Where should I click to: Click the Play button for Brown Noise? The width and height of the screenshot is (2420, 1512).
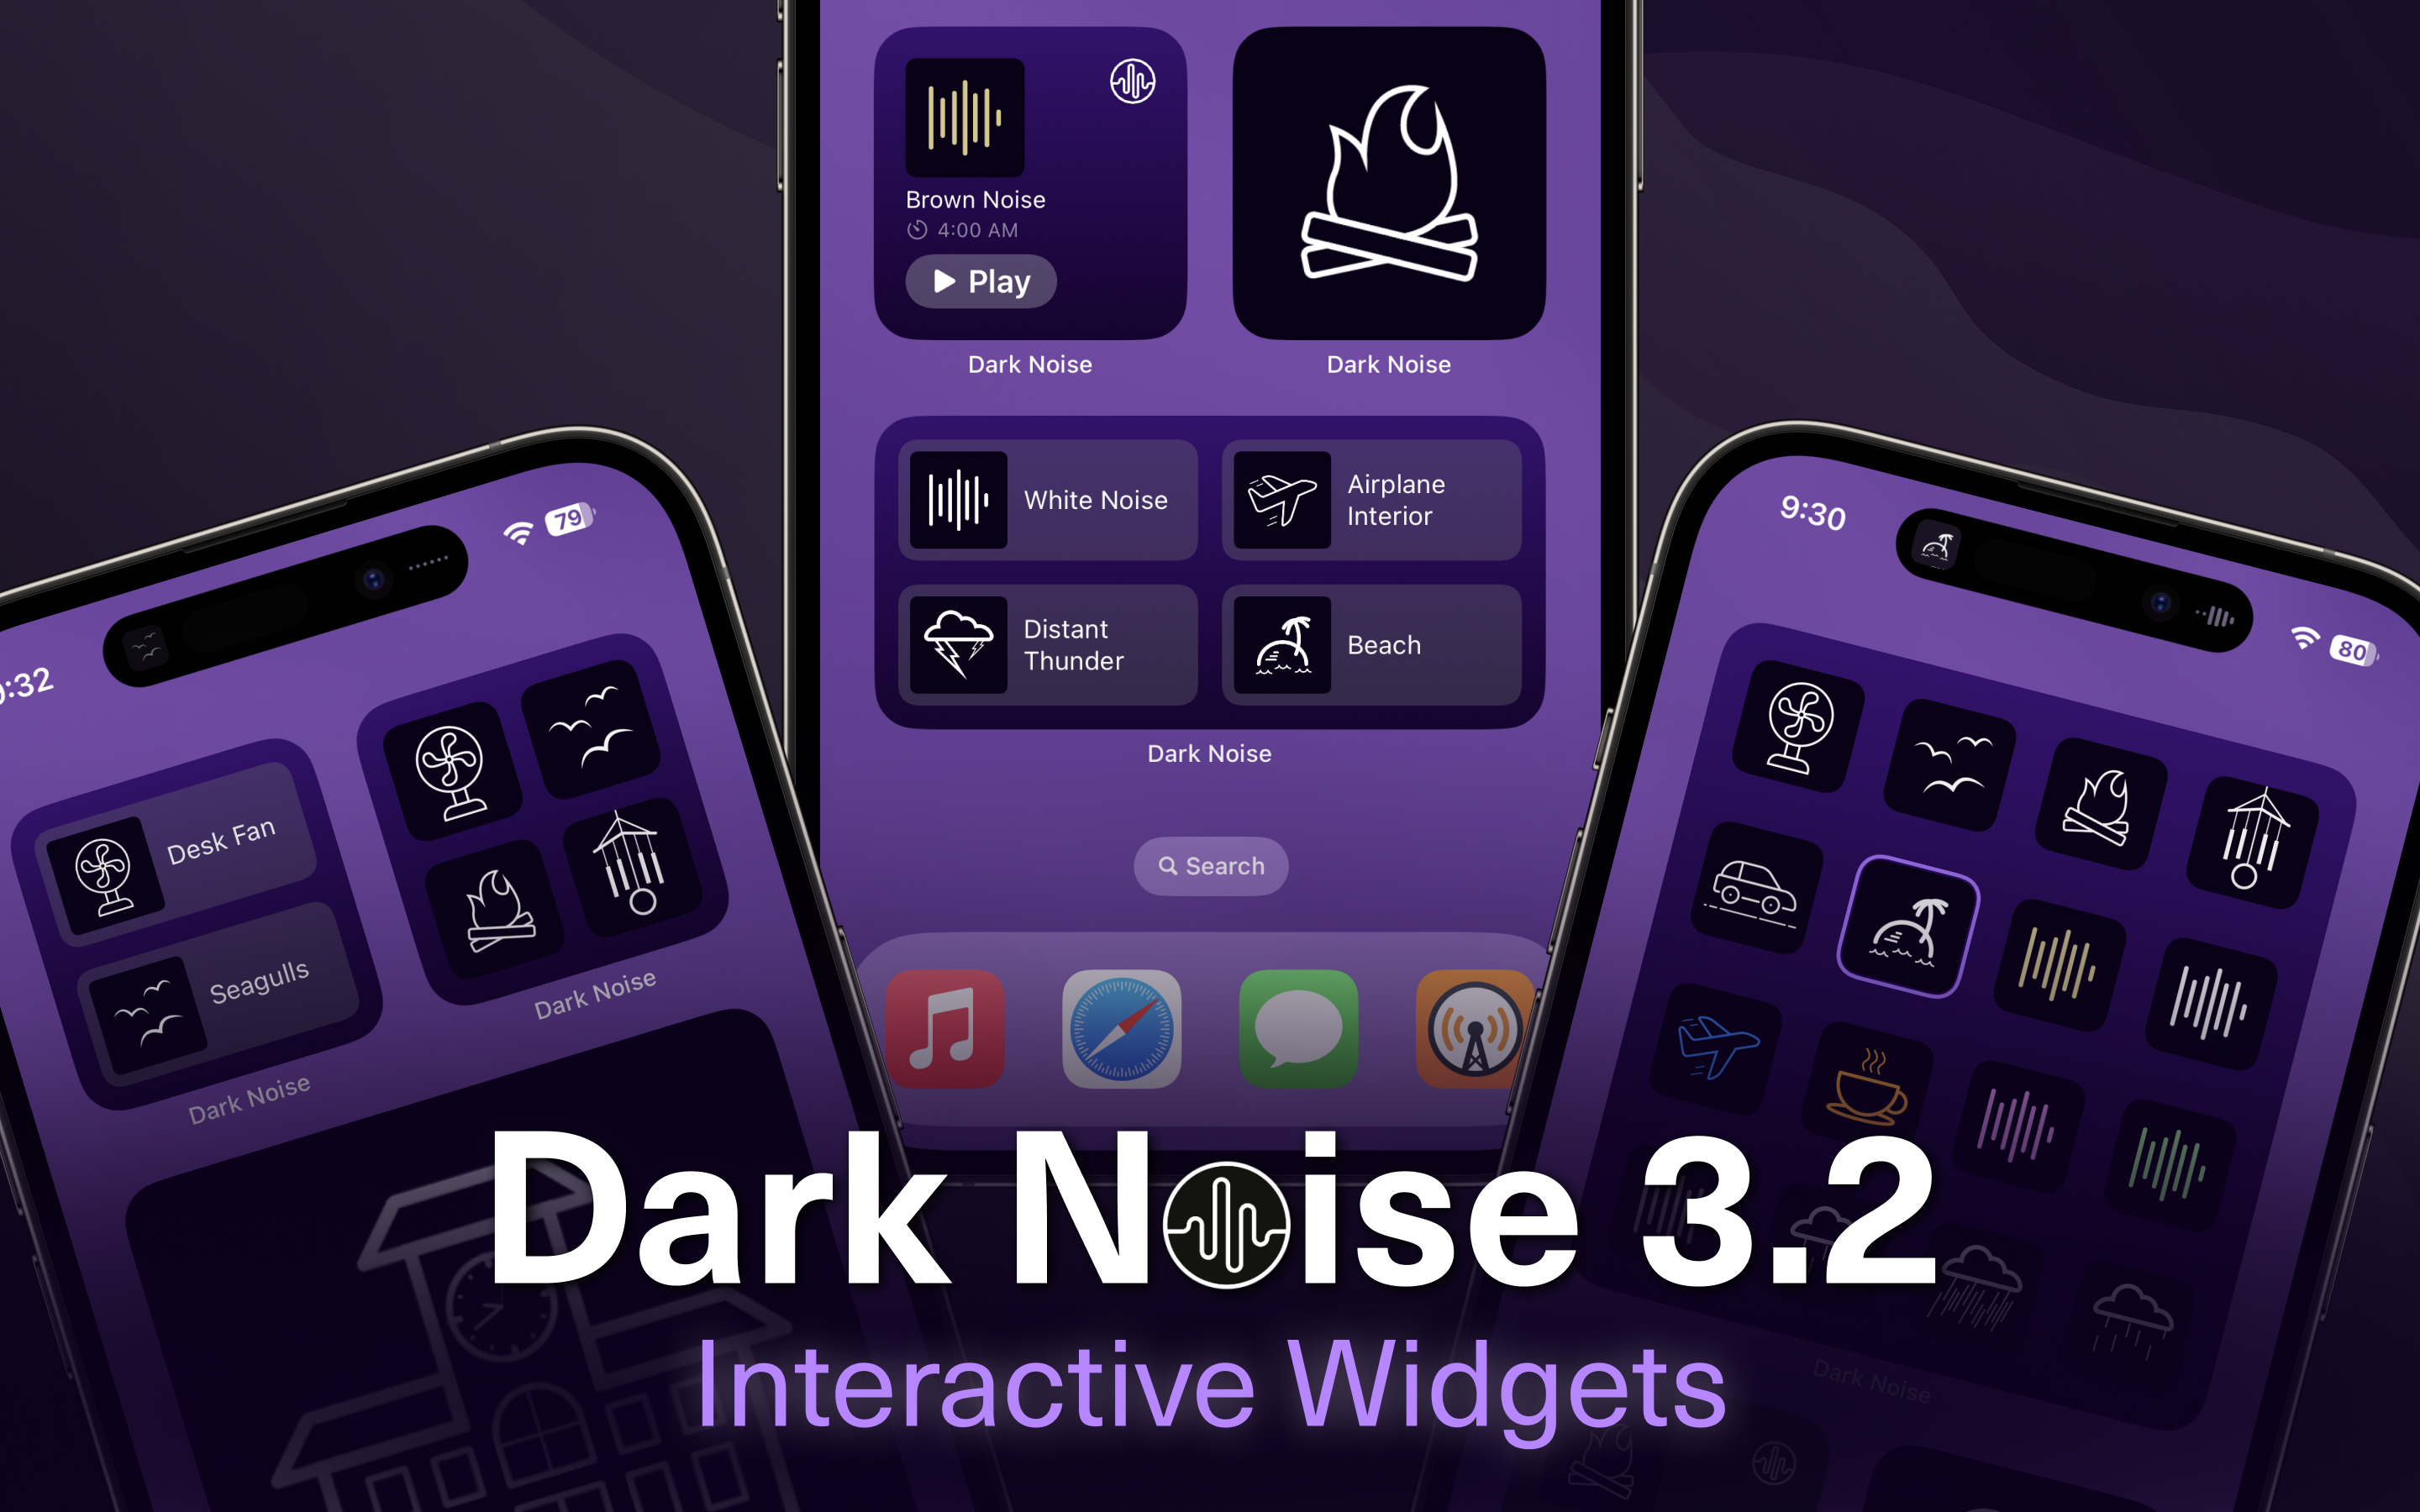tap(982, 281)
